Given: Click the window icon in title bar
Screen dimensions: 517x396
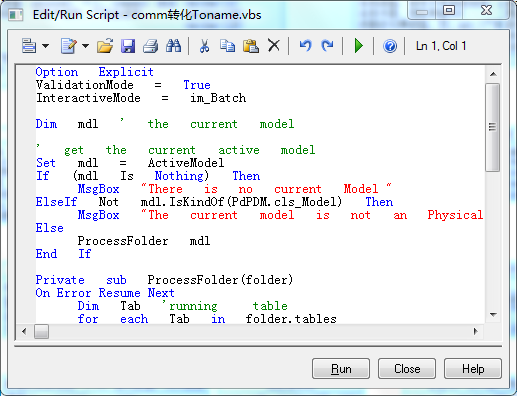Looking at the screenshot, I should 16,15.
